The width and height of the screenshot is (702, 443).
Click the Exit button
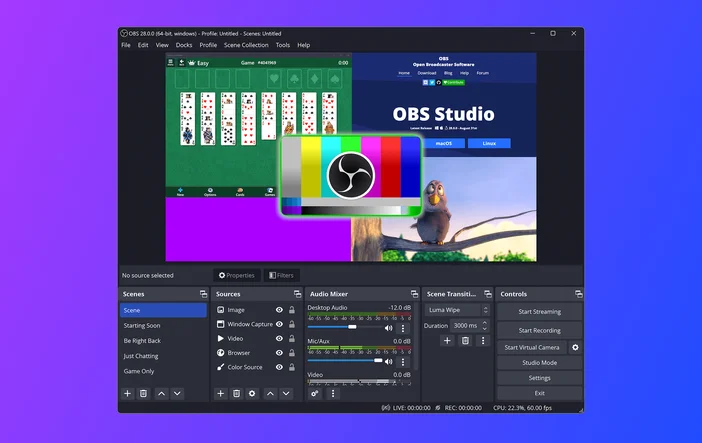(x=539, y=393)
